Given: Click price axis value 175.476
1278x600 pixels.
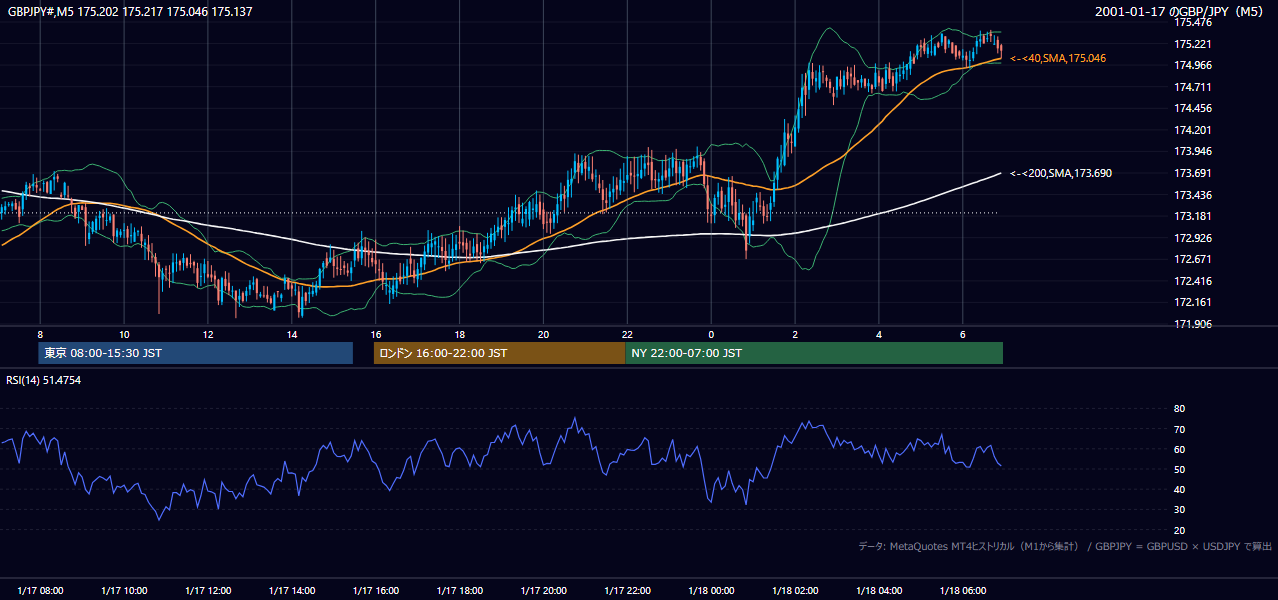Looking at the screenshot, I should point(1193,22).
